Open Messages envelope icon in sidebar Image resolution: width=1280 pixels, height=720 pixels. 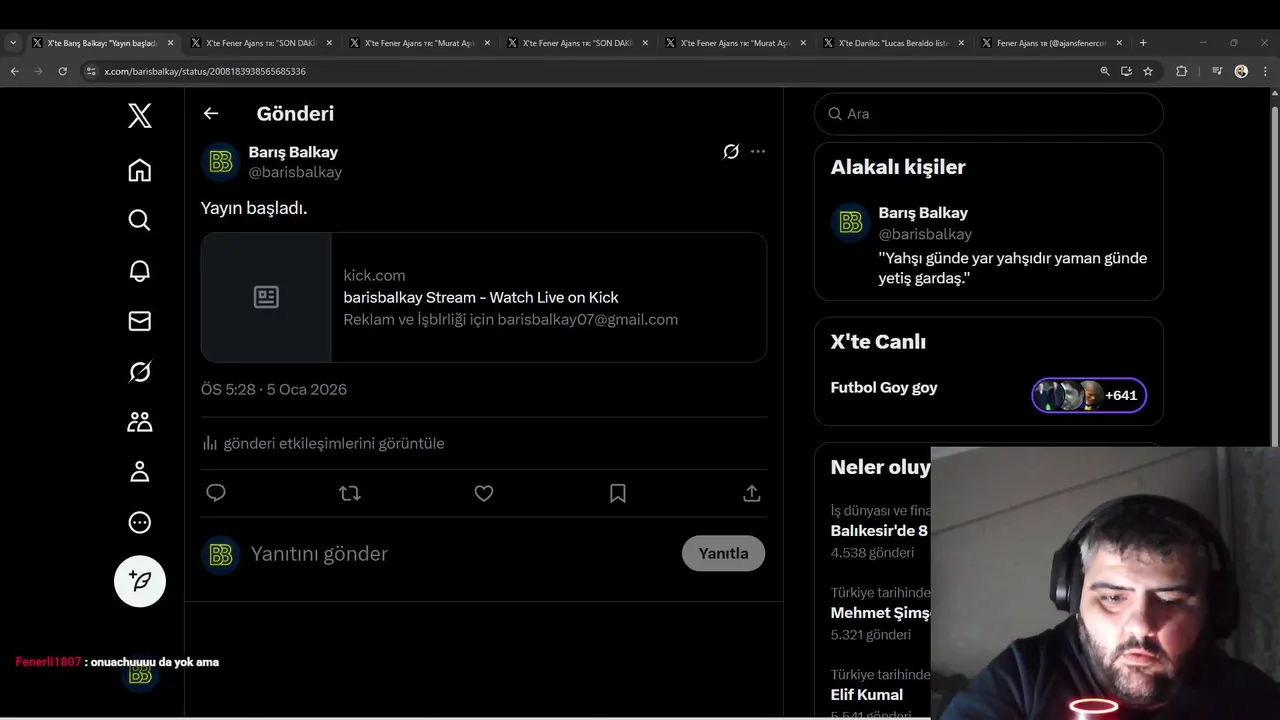click(140, 321)
